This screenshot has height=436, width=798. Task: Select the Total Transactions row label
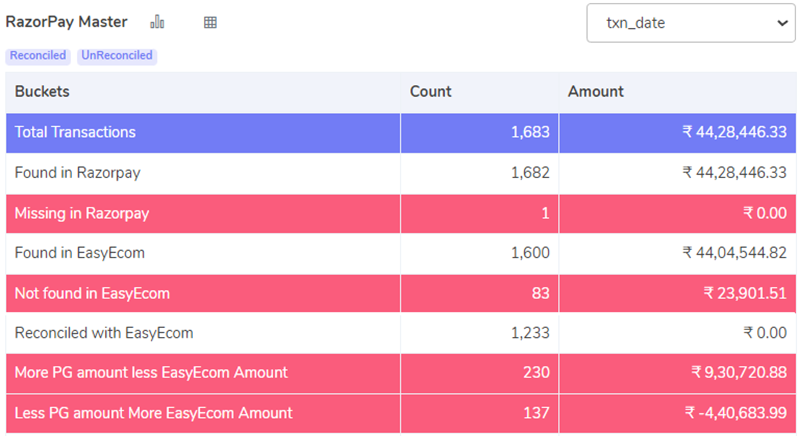coord(75,132)
